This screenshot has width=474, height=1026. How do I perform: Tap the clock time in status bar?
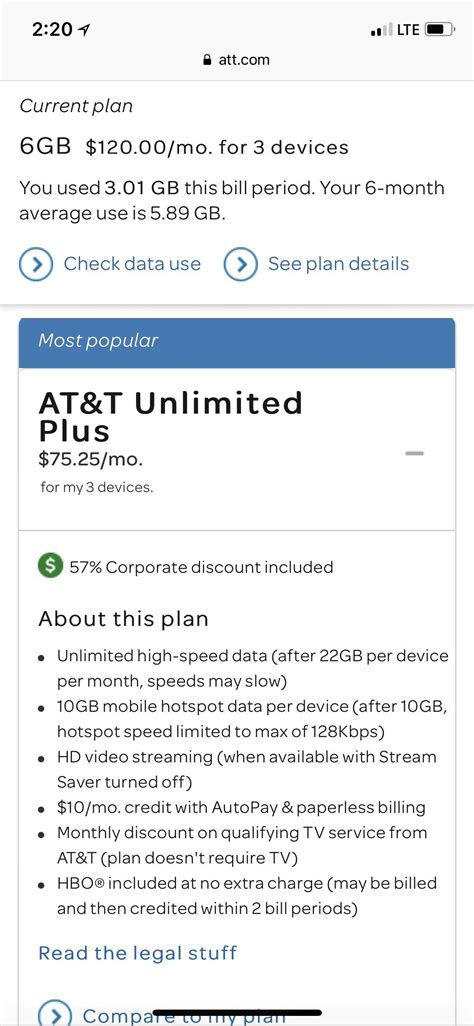52,30
